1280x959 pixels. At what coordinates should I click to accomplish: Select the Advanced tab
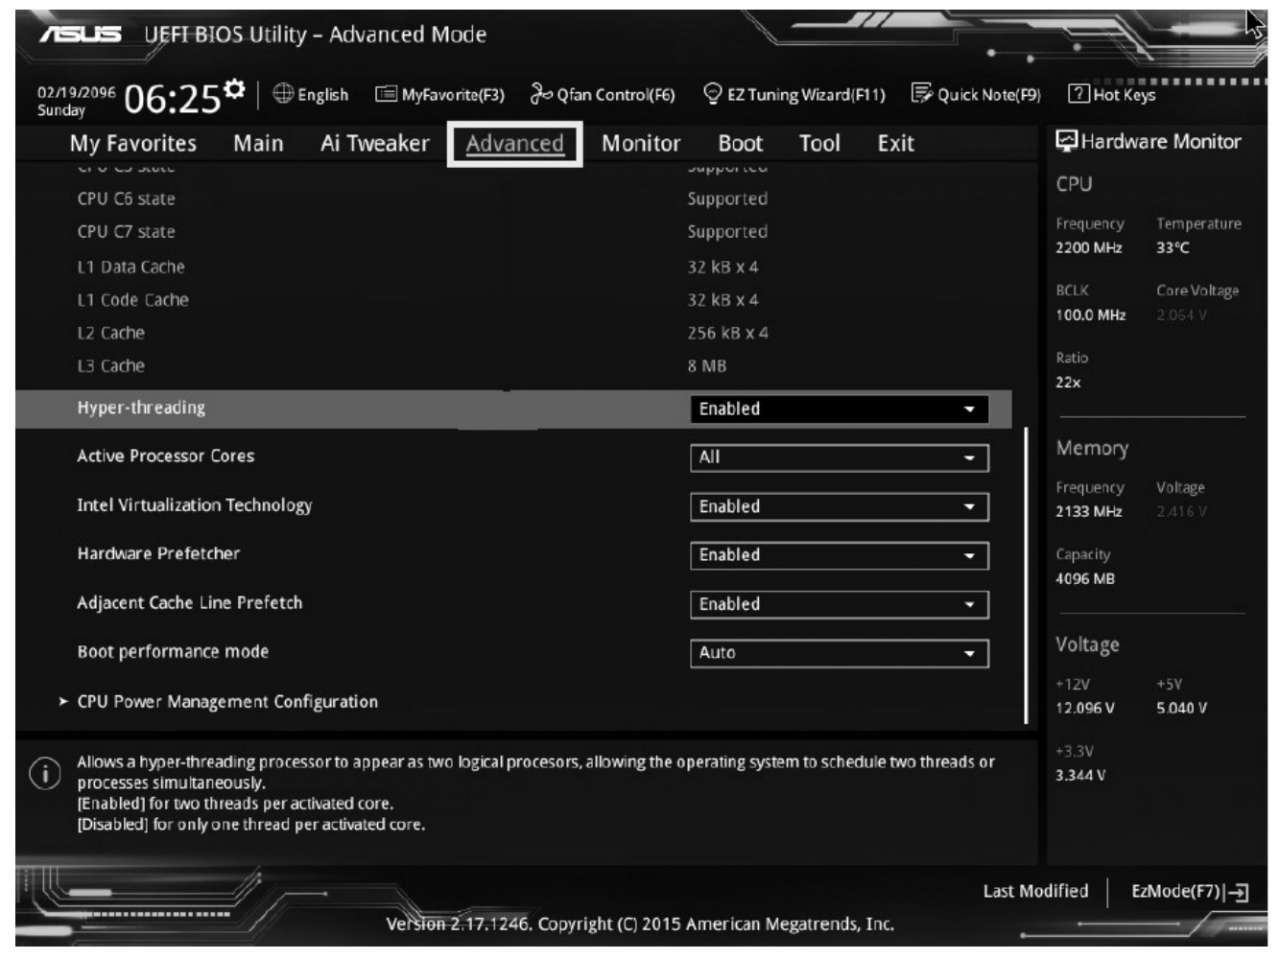point(515,143)
